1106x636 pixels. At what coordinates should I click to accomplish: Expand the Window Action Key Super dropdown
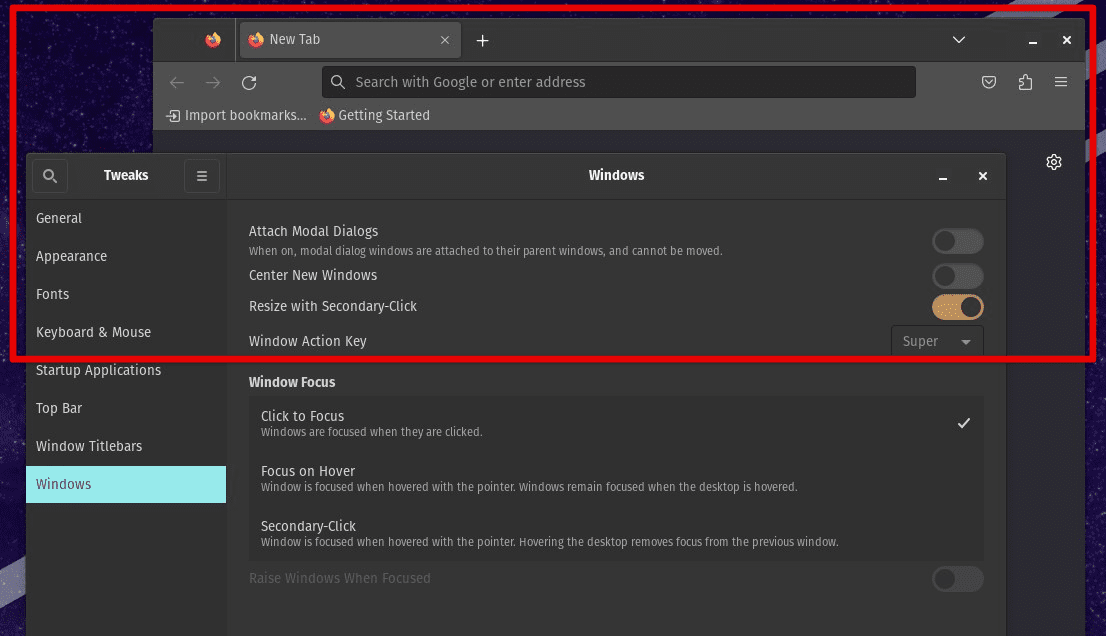[x=936, y=342]
